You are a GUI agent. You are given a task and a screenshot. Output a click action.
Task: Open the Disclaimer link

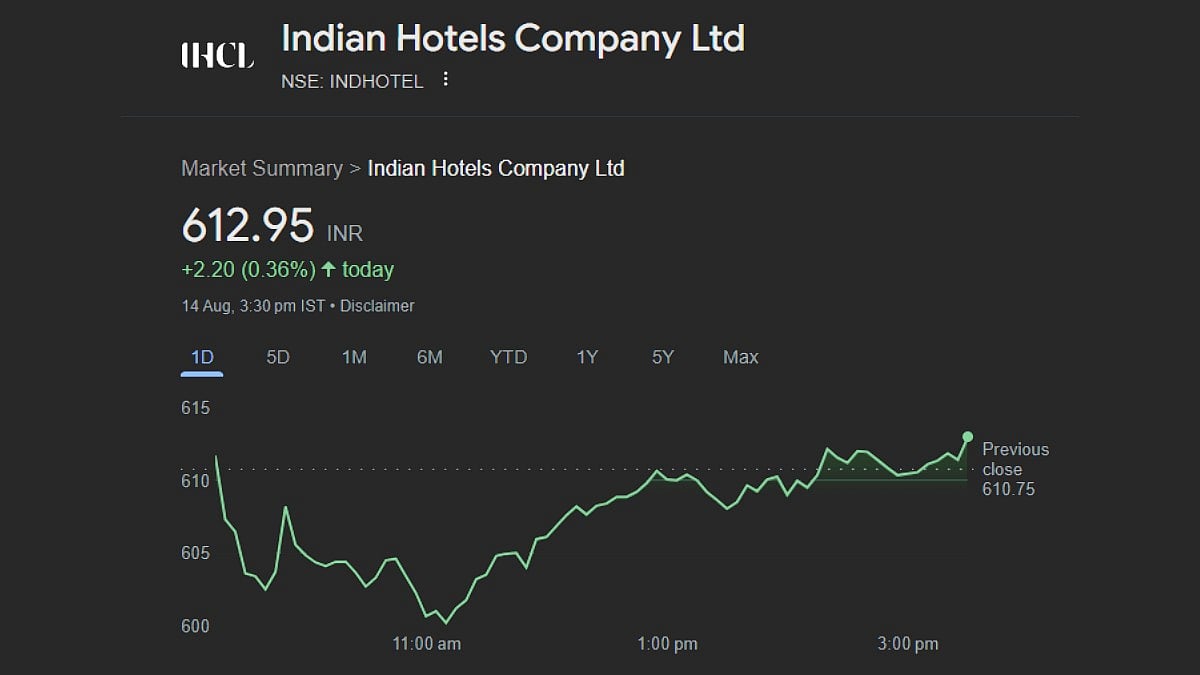pyautogui.click(x=377, y=306)
